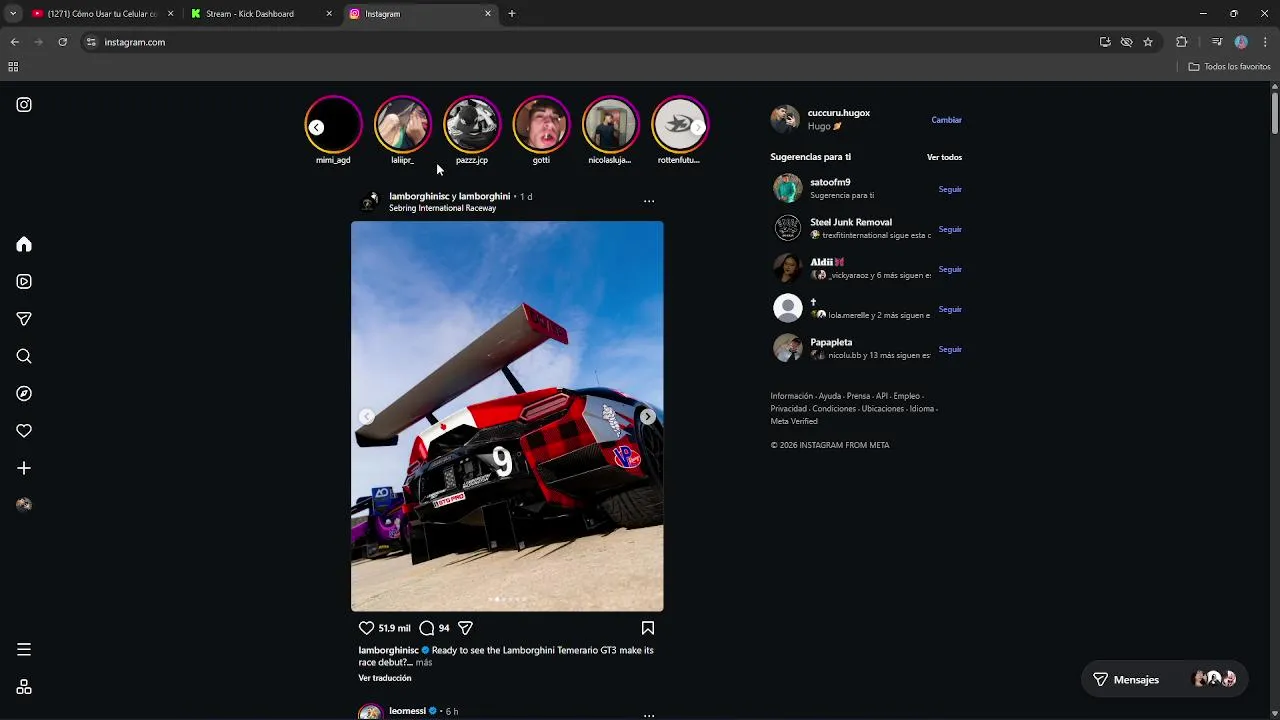The height and width of the screenshot is (720, 1280).
Task: Click the Meta Verified footer link
Action: click(x=794, y=421)
